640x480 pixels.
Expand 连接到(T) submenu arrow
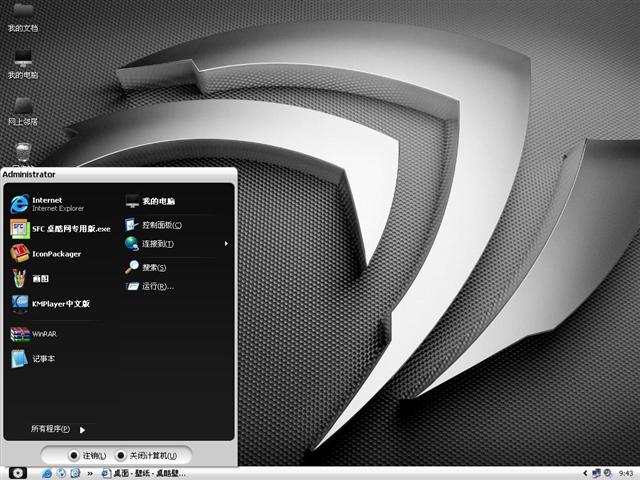point(226,244)
